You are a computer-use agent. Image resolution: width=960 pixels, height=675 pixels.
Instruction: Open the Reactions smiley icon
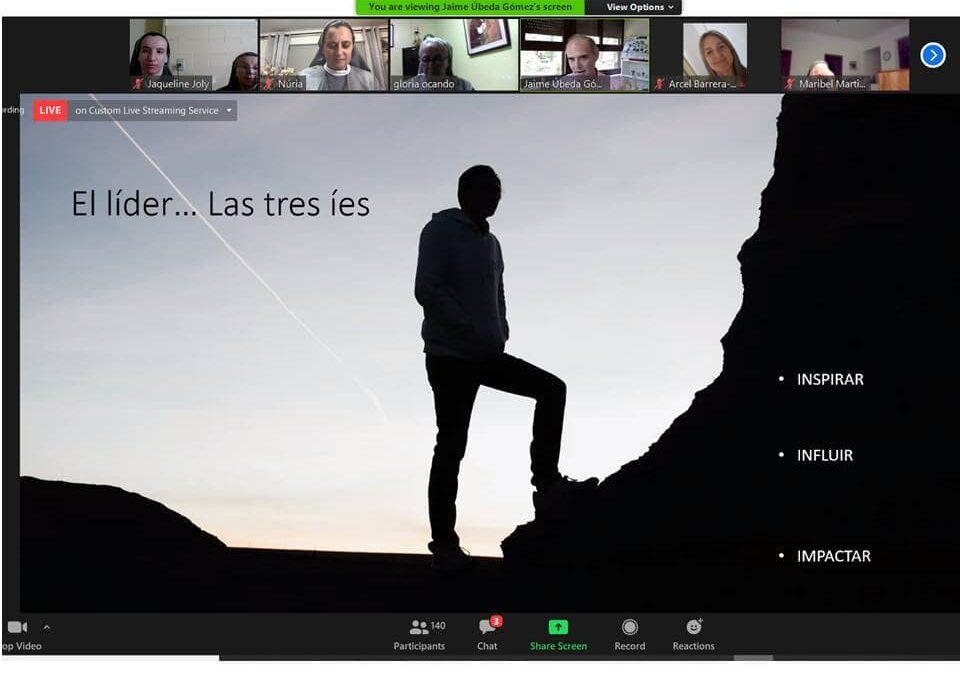(694, 626)
